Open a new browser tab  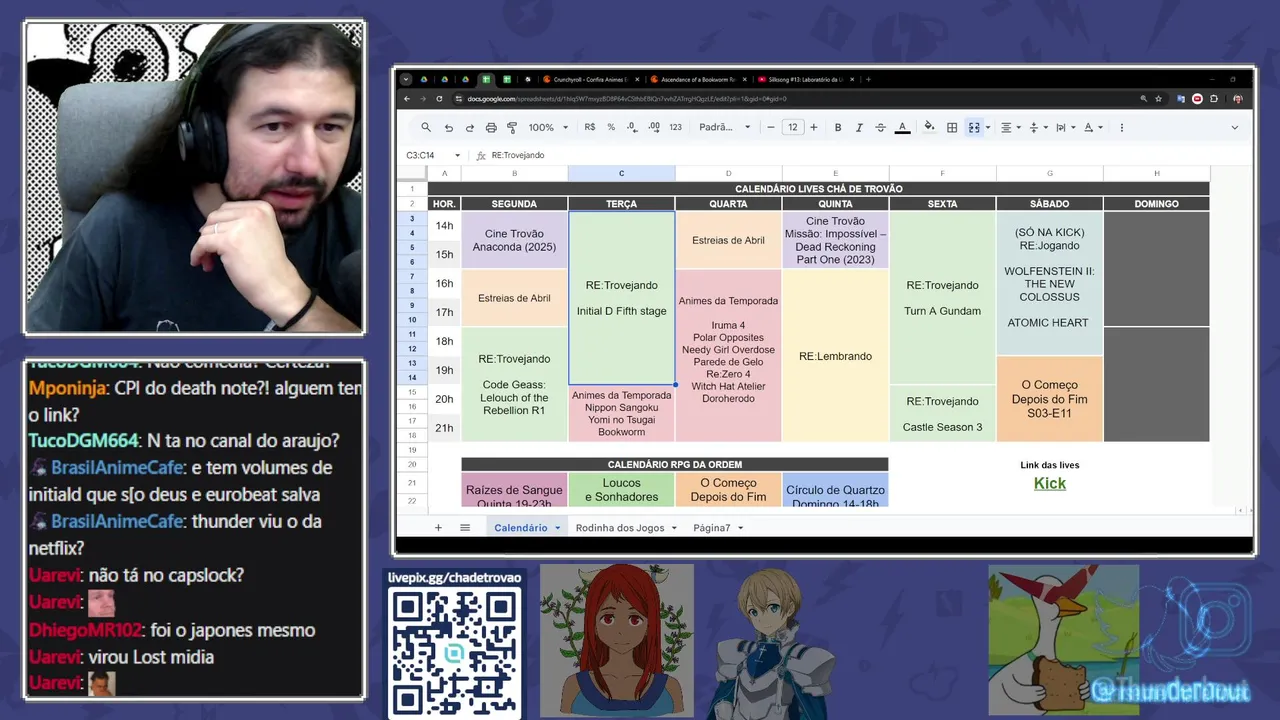pos(868,79)
